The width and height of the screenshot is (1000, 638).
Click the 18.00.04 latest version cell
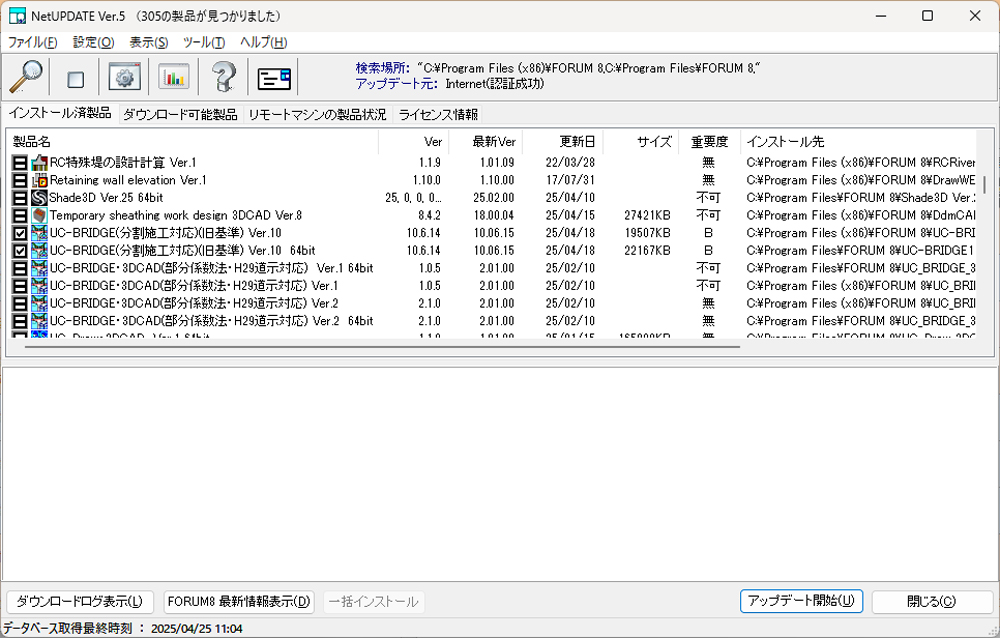tap(494, 216)
